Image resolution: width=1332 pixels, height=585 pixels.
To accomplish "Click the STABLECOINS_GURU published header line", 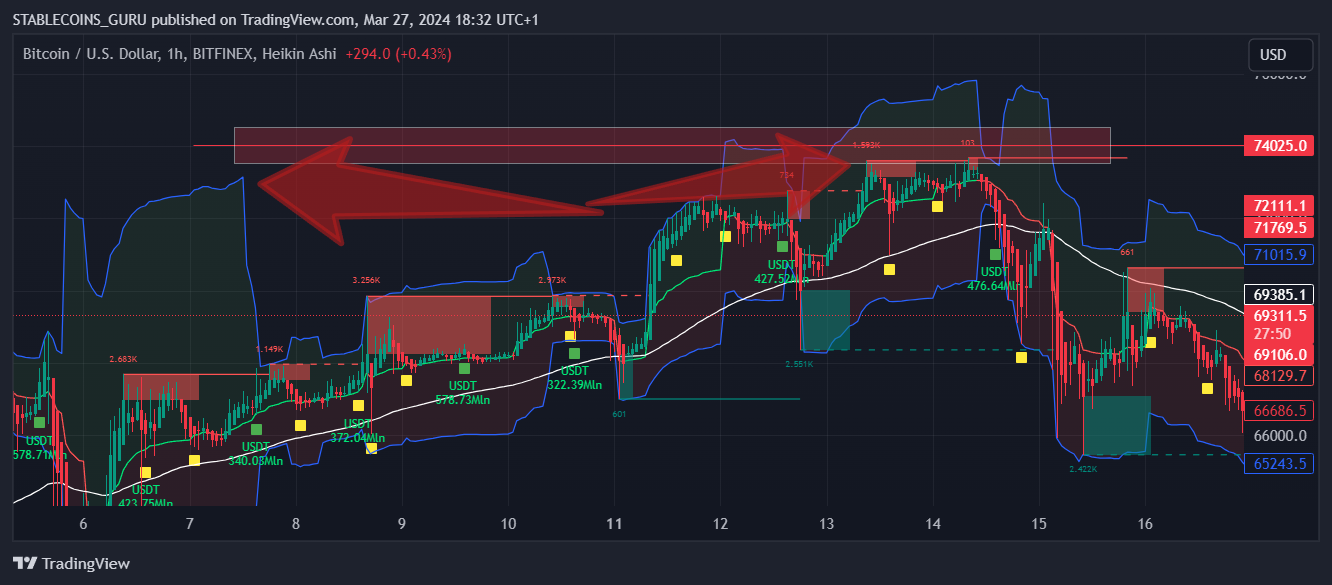I will click(275, 20).
